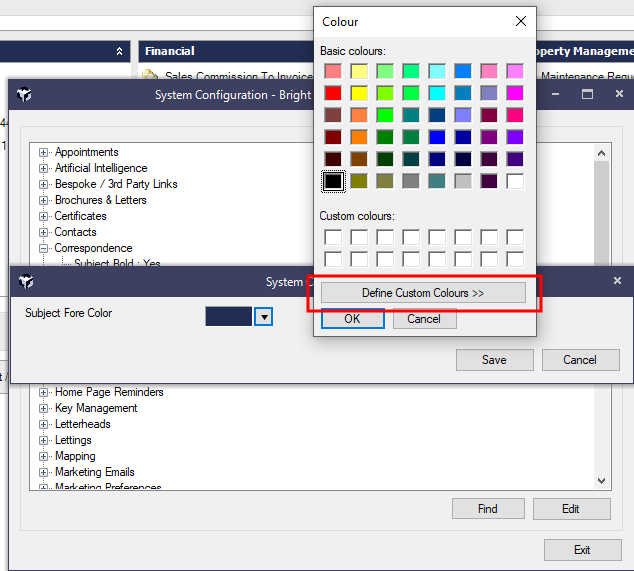Select the first empty custom colour box
The height and width of the screenshot is (571, 634).
point(333,237)
